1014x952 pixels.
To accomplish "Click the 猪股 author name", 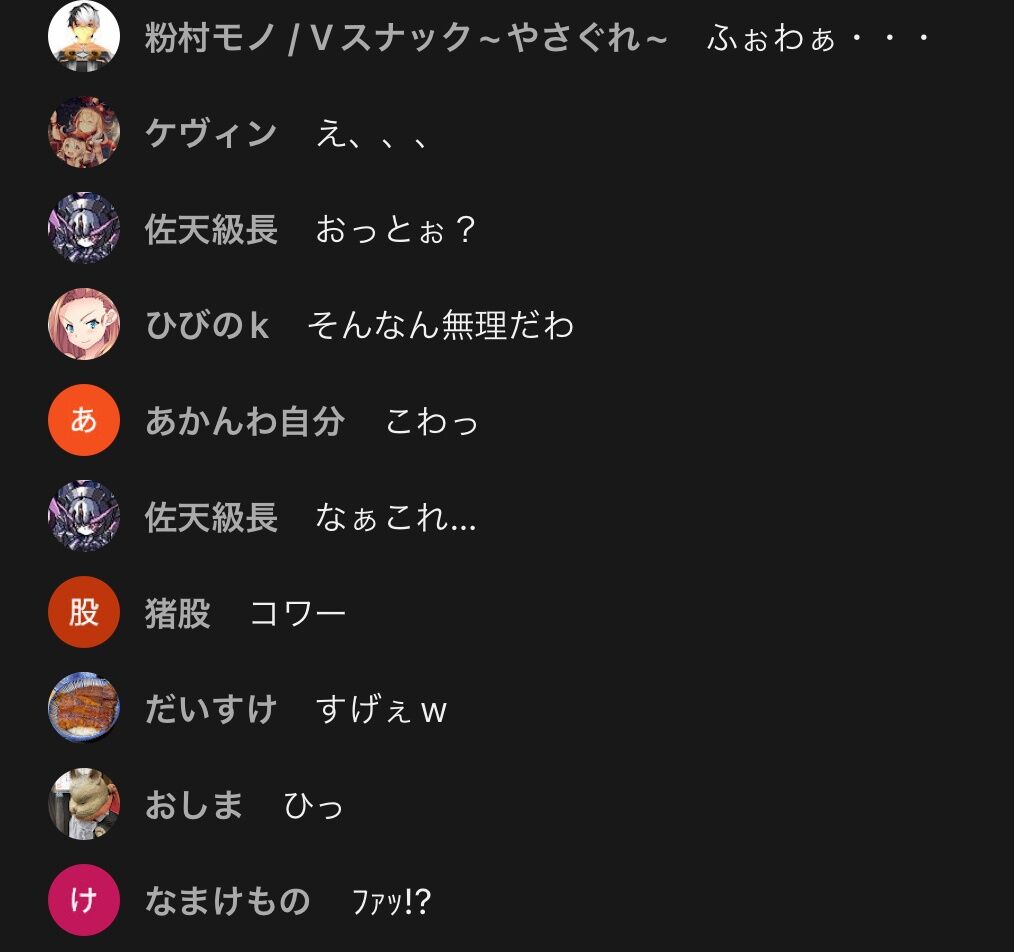I will click(x=178, y=613).
